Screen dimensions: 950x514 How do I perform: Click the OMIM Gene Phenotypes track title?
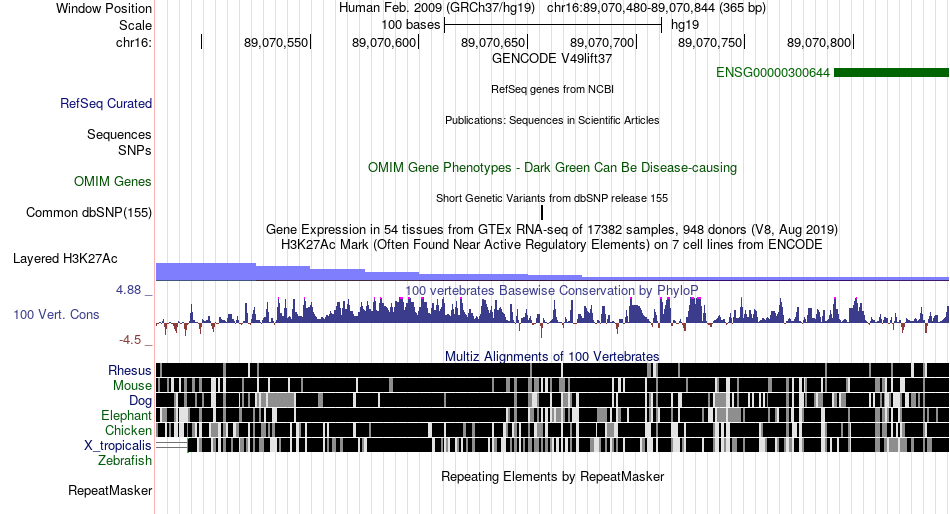point(552,168)
